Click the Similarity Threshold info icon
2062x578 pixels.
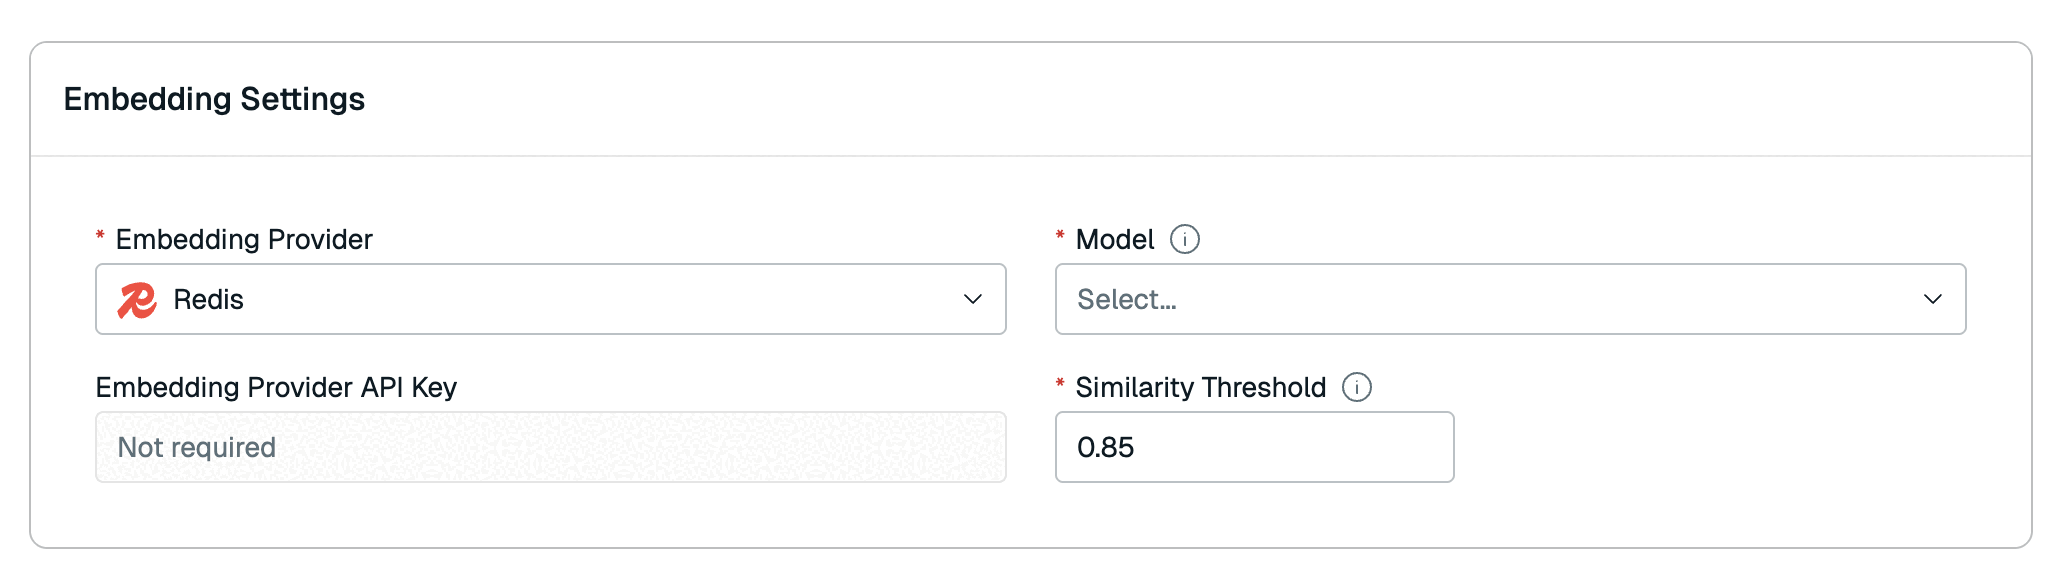pos(1357,388)
